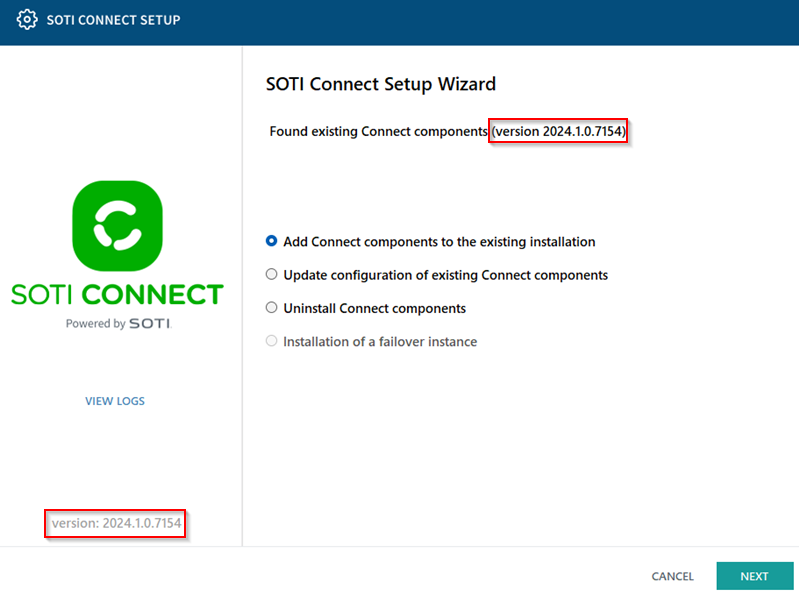Open the VIEW LOGS link

[115, 401]
